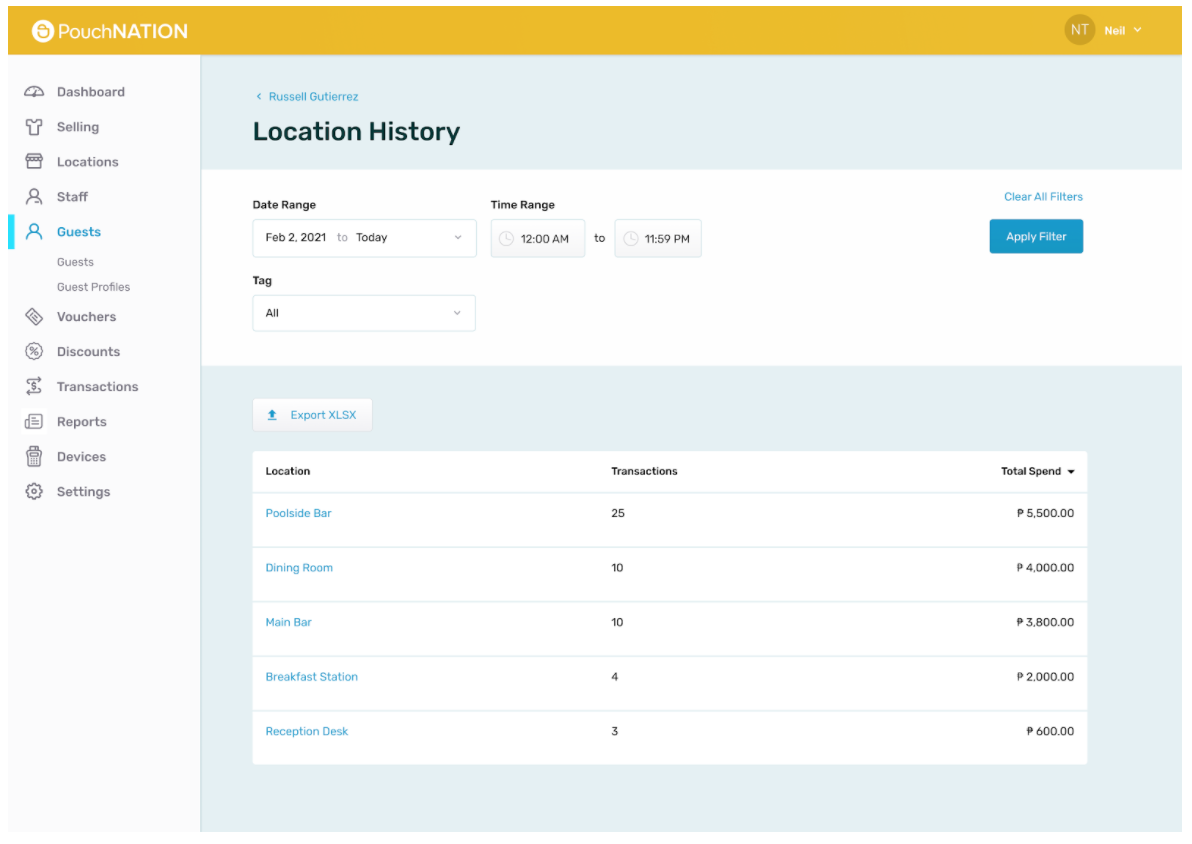This screenshot has width=1192, height=844.
Task: Click the clock icon beside 11:59 PM
Action: [631, 239]
